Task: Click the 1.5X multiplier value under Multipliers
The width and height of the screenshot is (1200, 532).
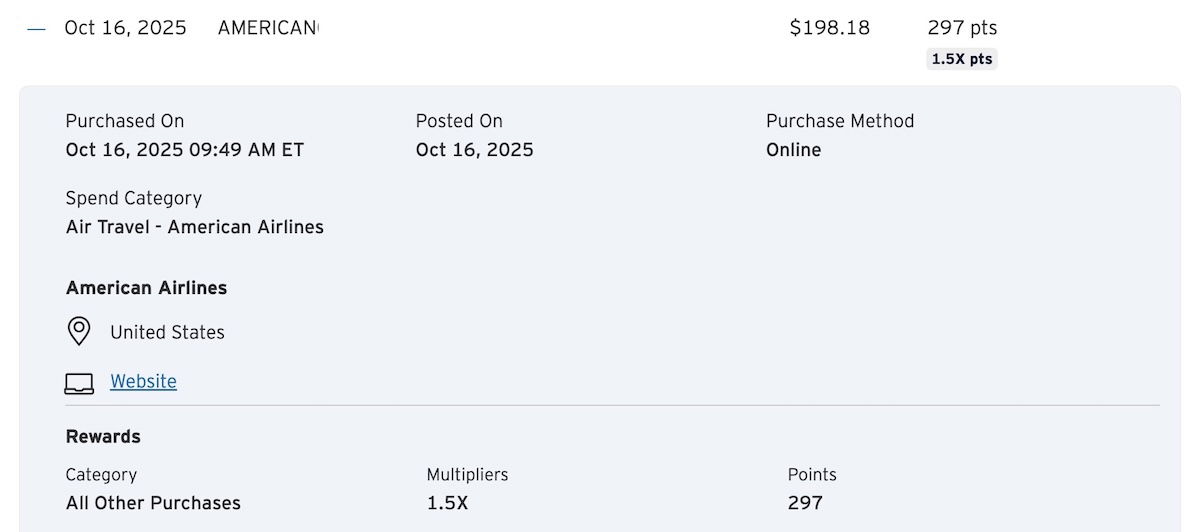Action: click(447, 503)
